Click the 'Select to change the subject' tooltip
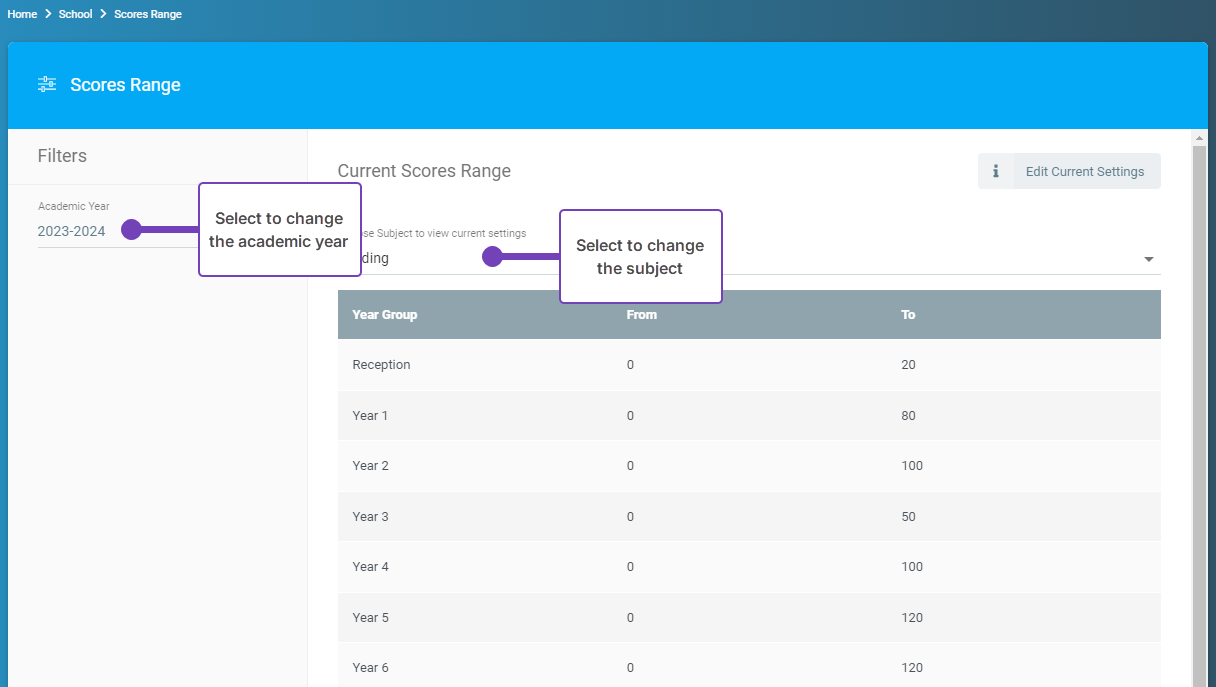 coord(640,257)
